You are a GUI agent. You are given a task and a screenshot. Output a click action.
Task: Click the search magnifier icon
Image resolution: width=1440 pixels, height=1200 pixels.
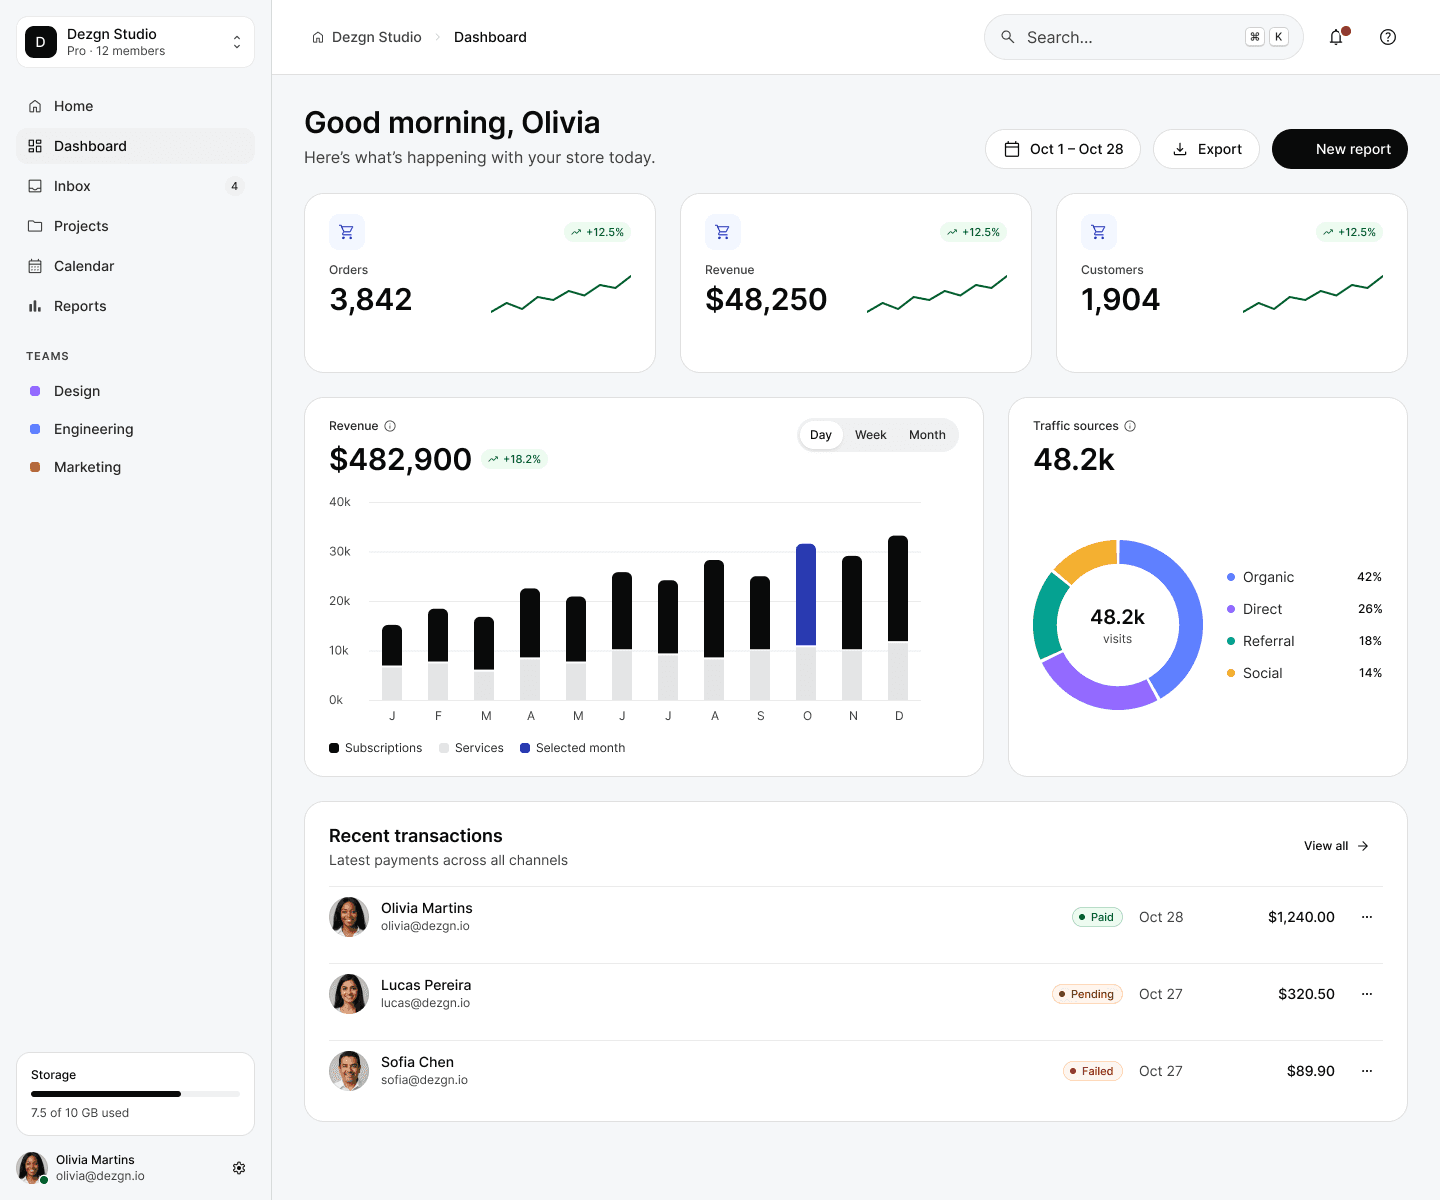pos(1008,37)
